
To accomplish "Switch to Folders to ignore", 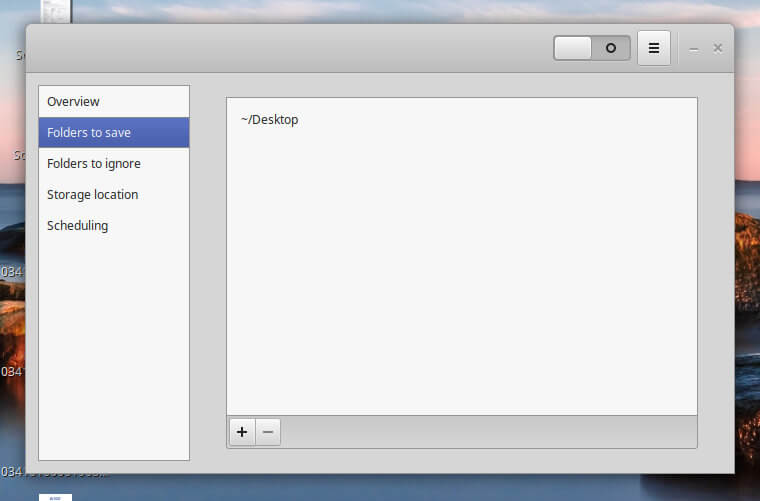I will point(113,164).
